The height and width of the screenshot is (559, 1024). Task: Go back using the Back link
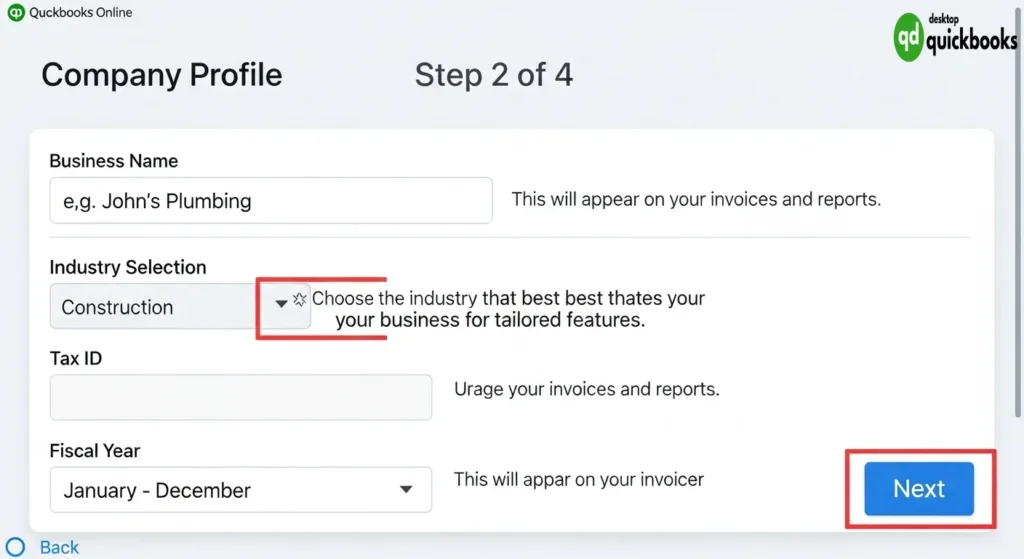pyautogui.click(x=59, y=547)
